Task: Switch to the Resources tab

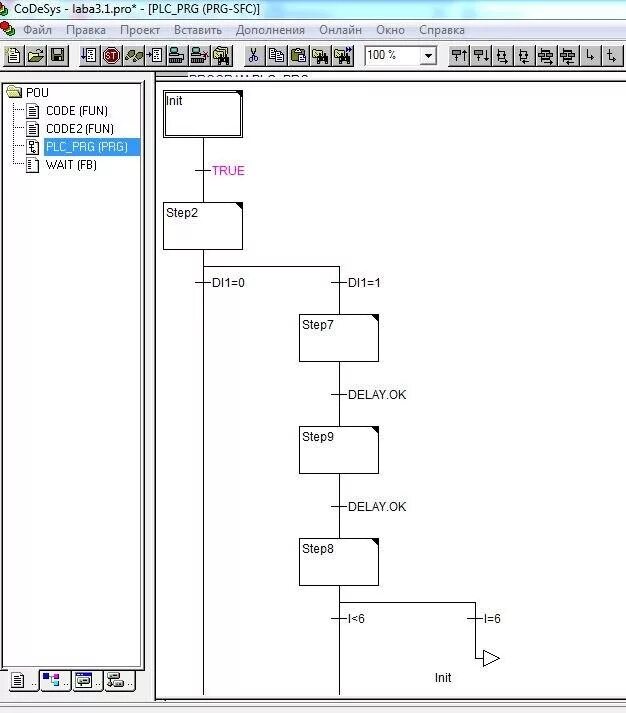Action: pyautogui.click(x=120, y=681)
